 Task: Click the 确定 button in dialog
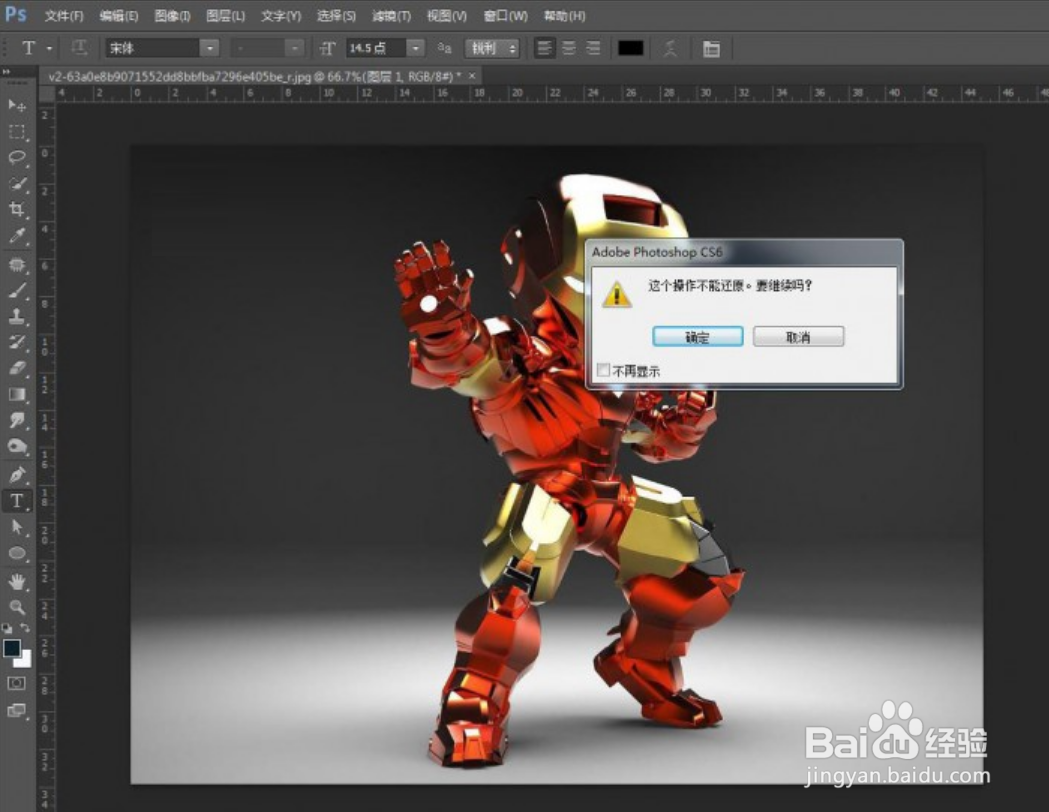(x=697, y=336)
